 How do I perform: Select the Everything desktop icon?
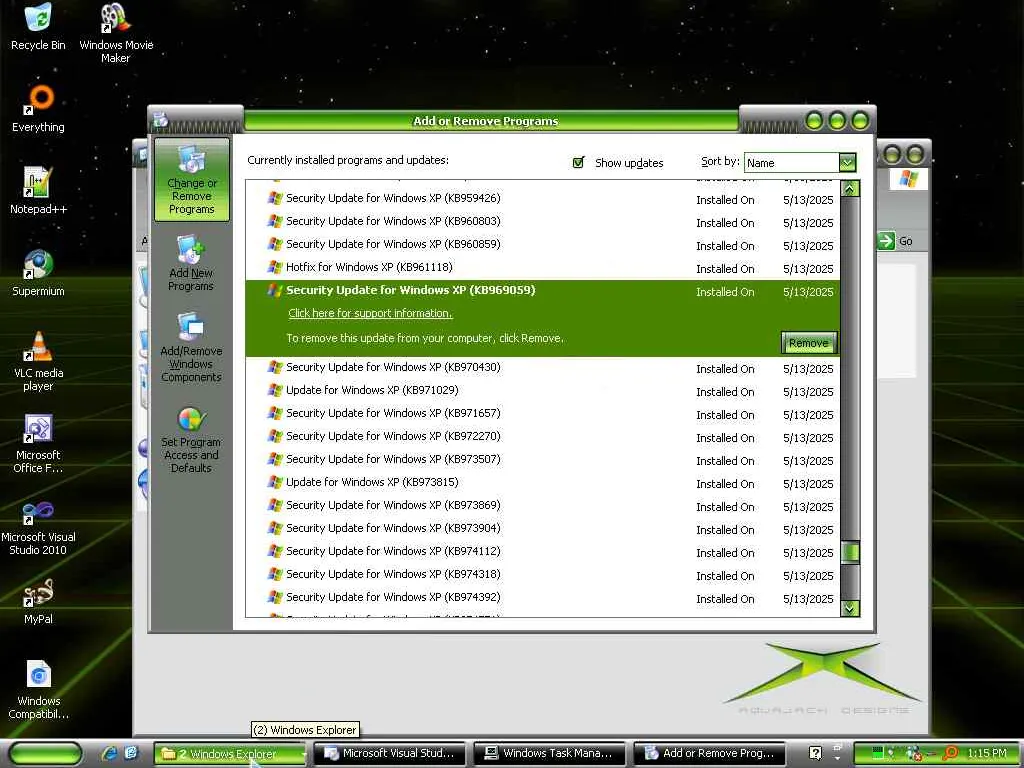(38, 109)
